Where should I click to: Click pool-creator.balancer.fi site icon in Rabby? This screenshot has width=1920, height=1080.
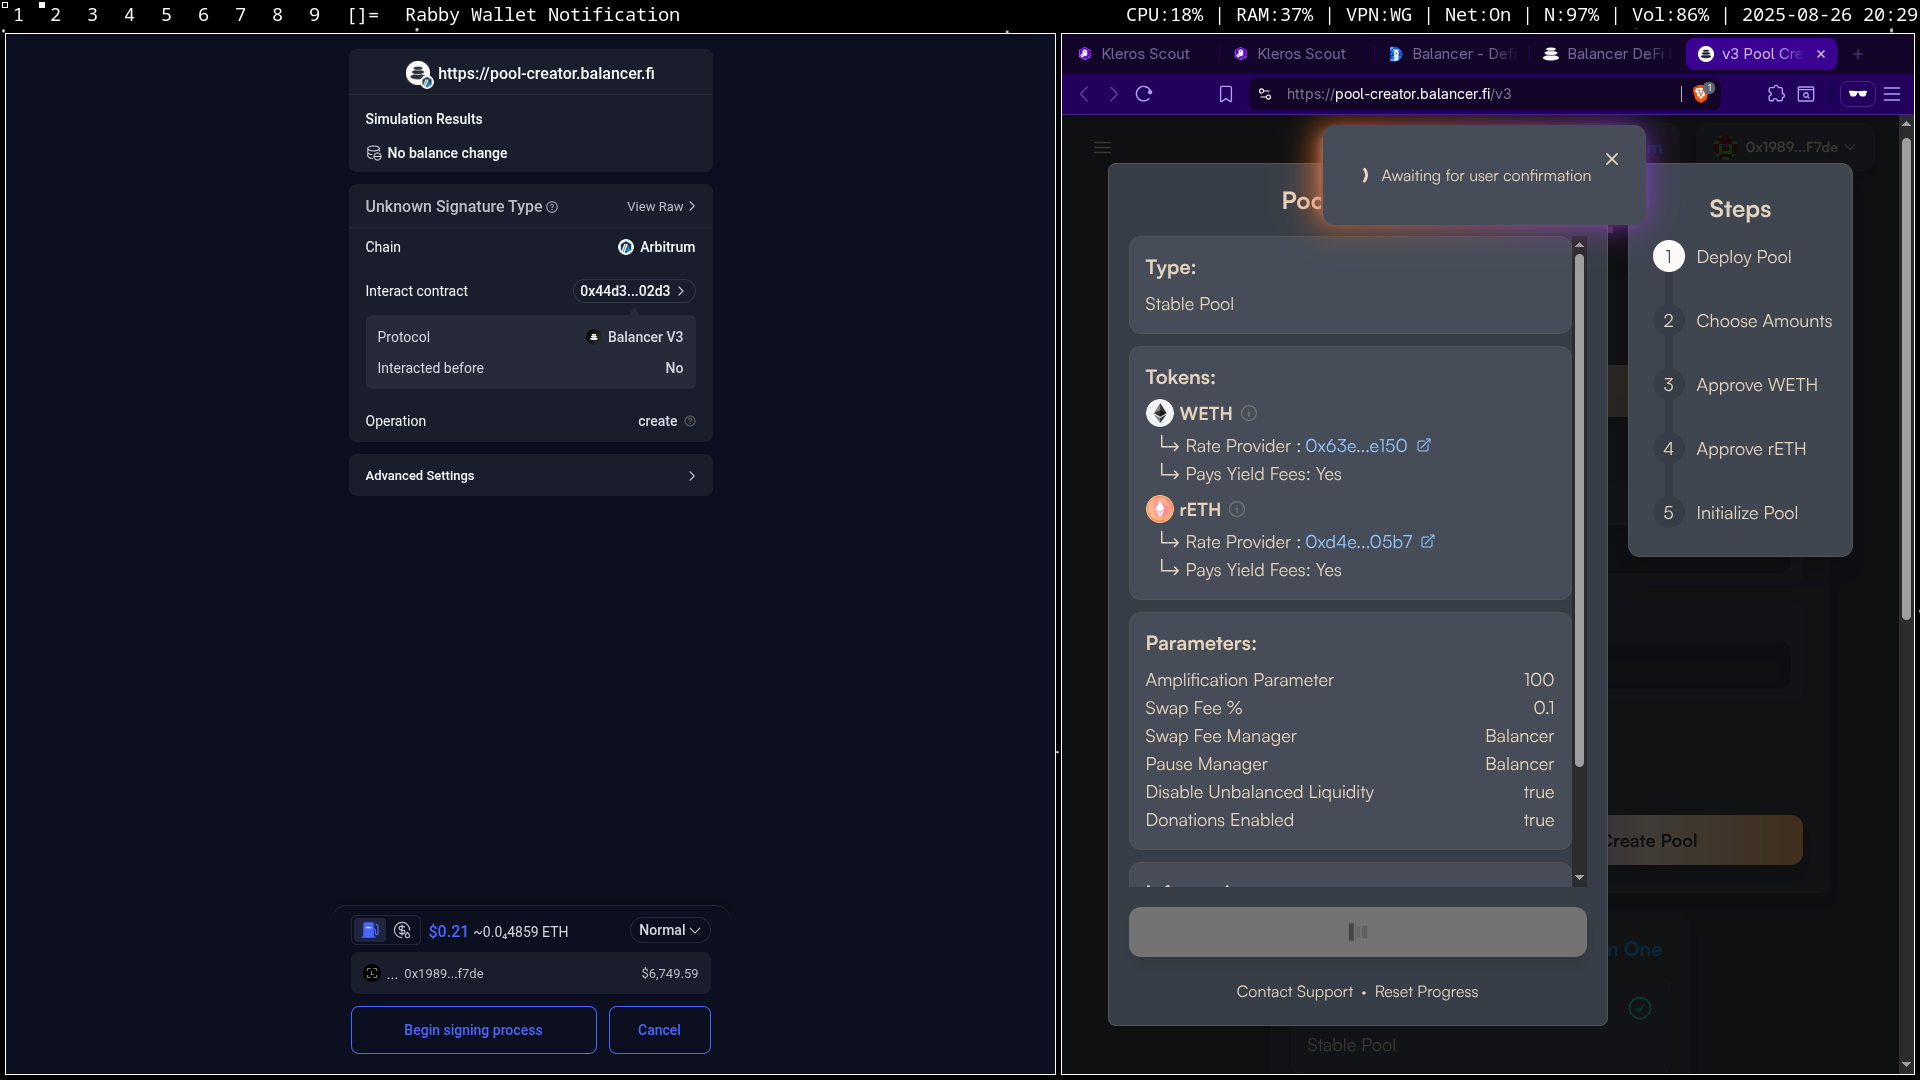tap(418, 74)
